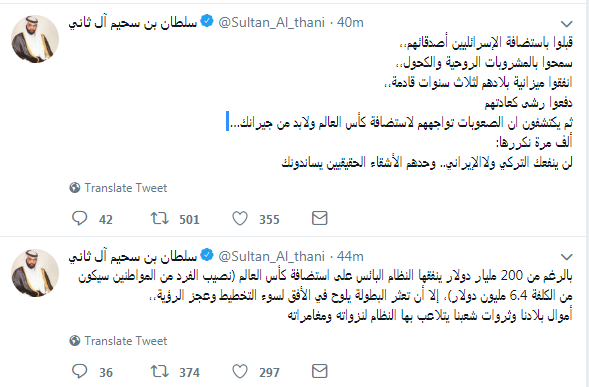Open the dropdown chevron on the 40m tweet
Image resolution: width=589 pixels, height=387 pixels.
click(x=566, y=24)
